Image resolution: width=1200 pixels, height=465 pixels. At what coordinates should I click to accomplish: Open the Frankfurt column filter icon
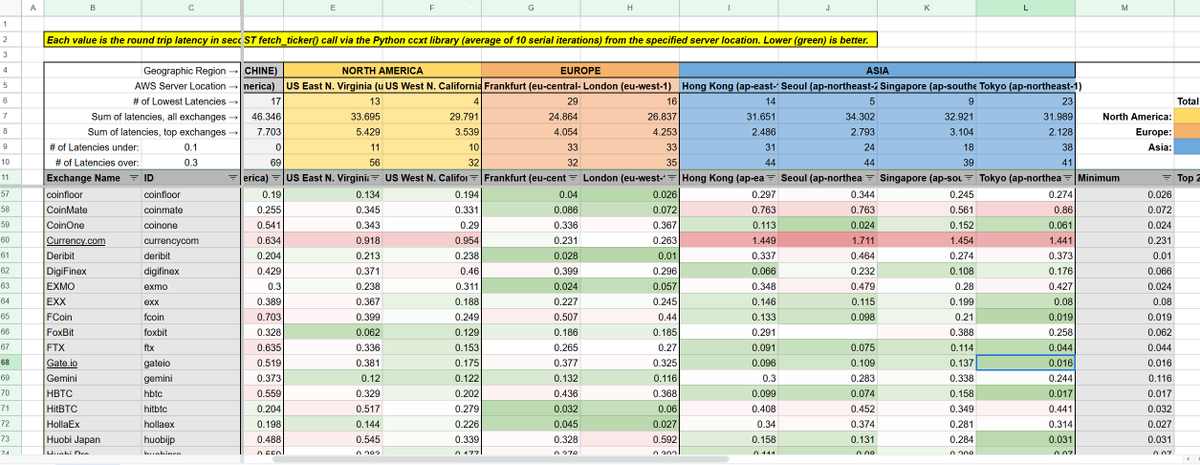click(572, 177)
